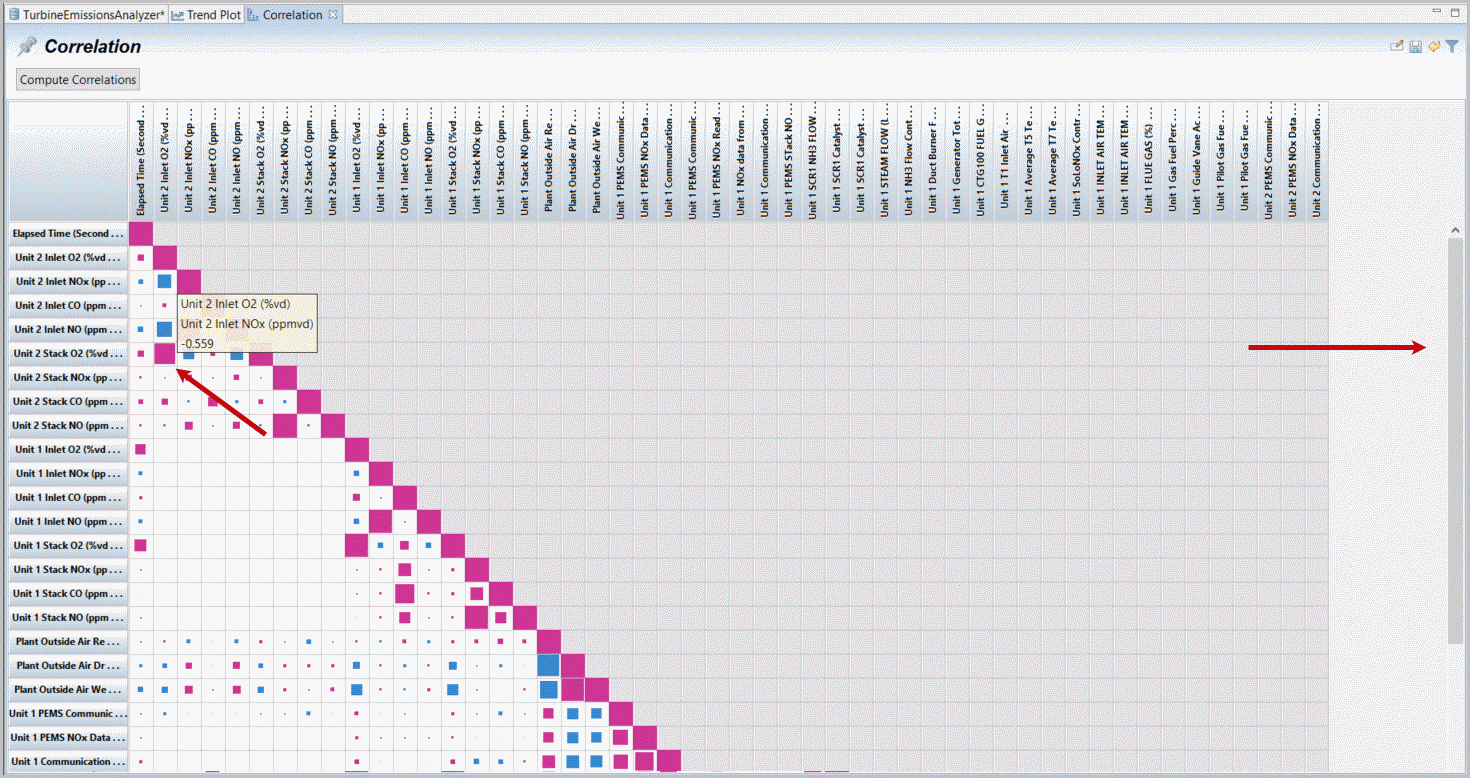Click the vertical scrollbar up arrow

click(1455, 231)
